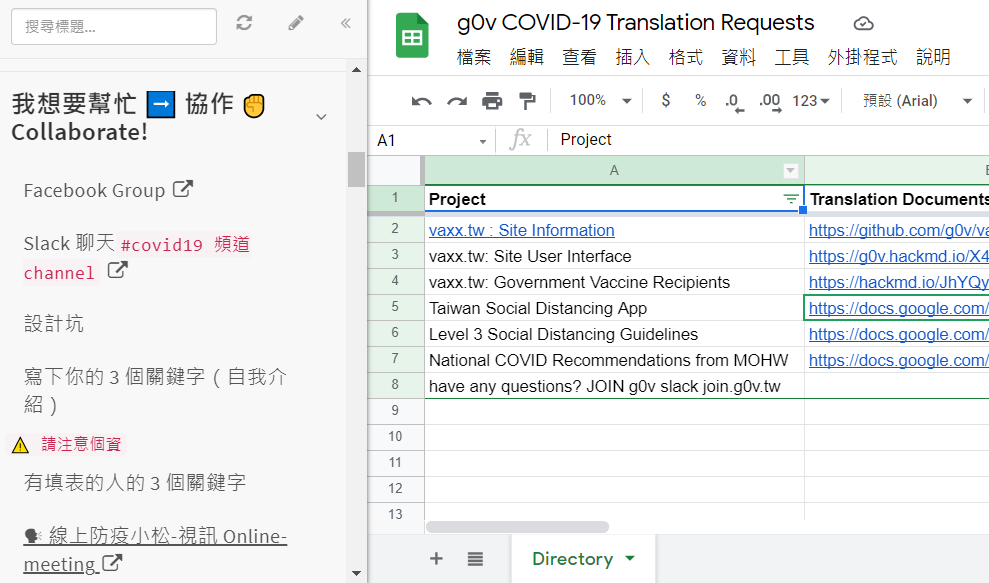
Task: Open the Slack channel external link icon
Action: coord(117,271)
